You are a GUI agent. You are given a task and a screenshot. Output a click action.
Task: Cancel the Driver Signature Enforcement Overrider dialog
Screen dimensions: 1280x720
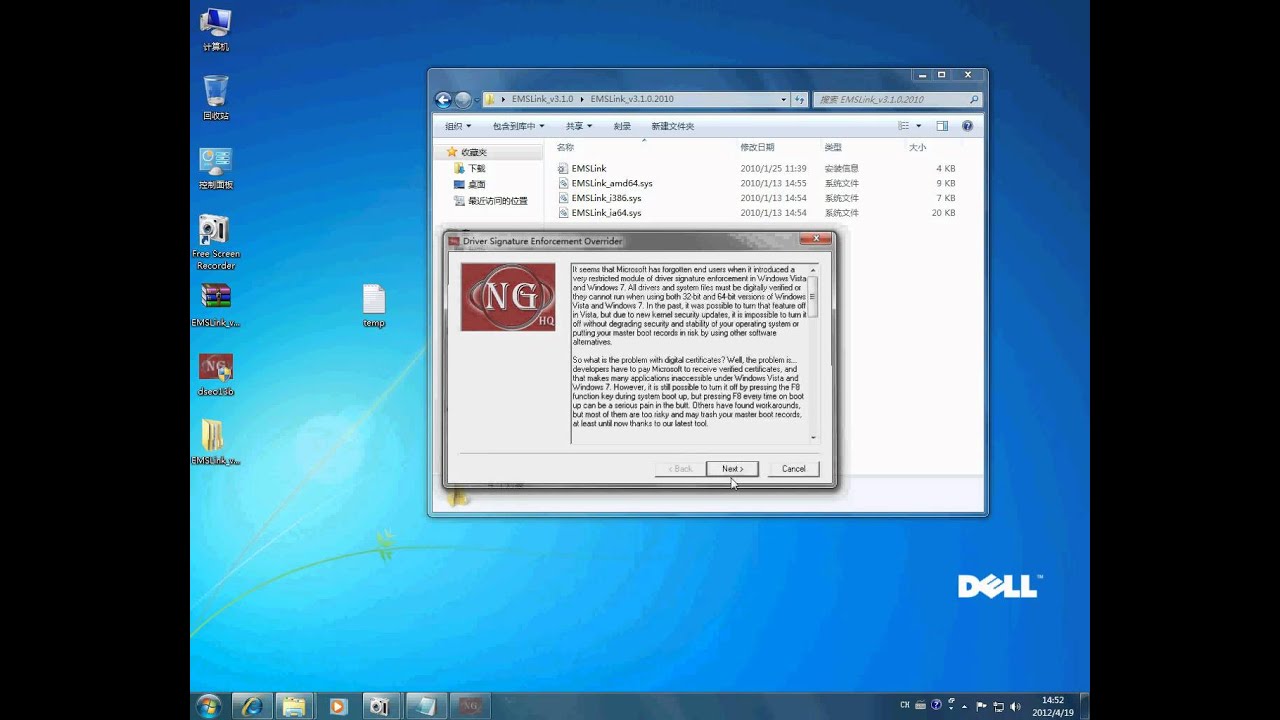[x=793, y=468]
